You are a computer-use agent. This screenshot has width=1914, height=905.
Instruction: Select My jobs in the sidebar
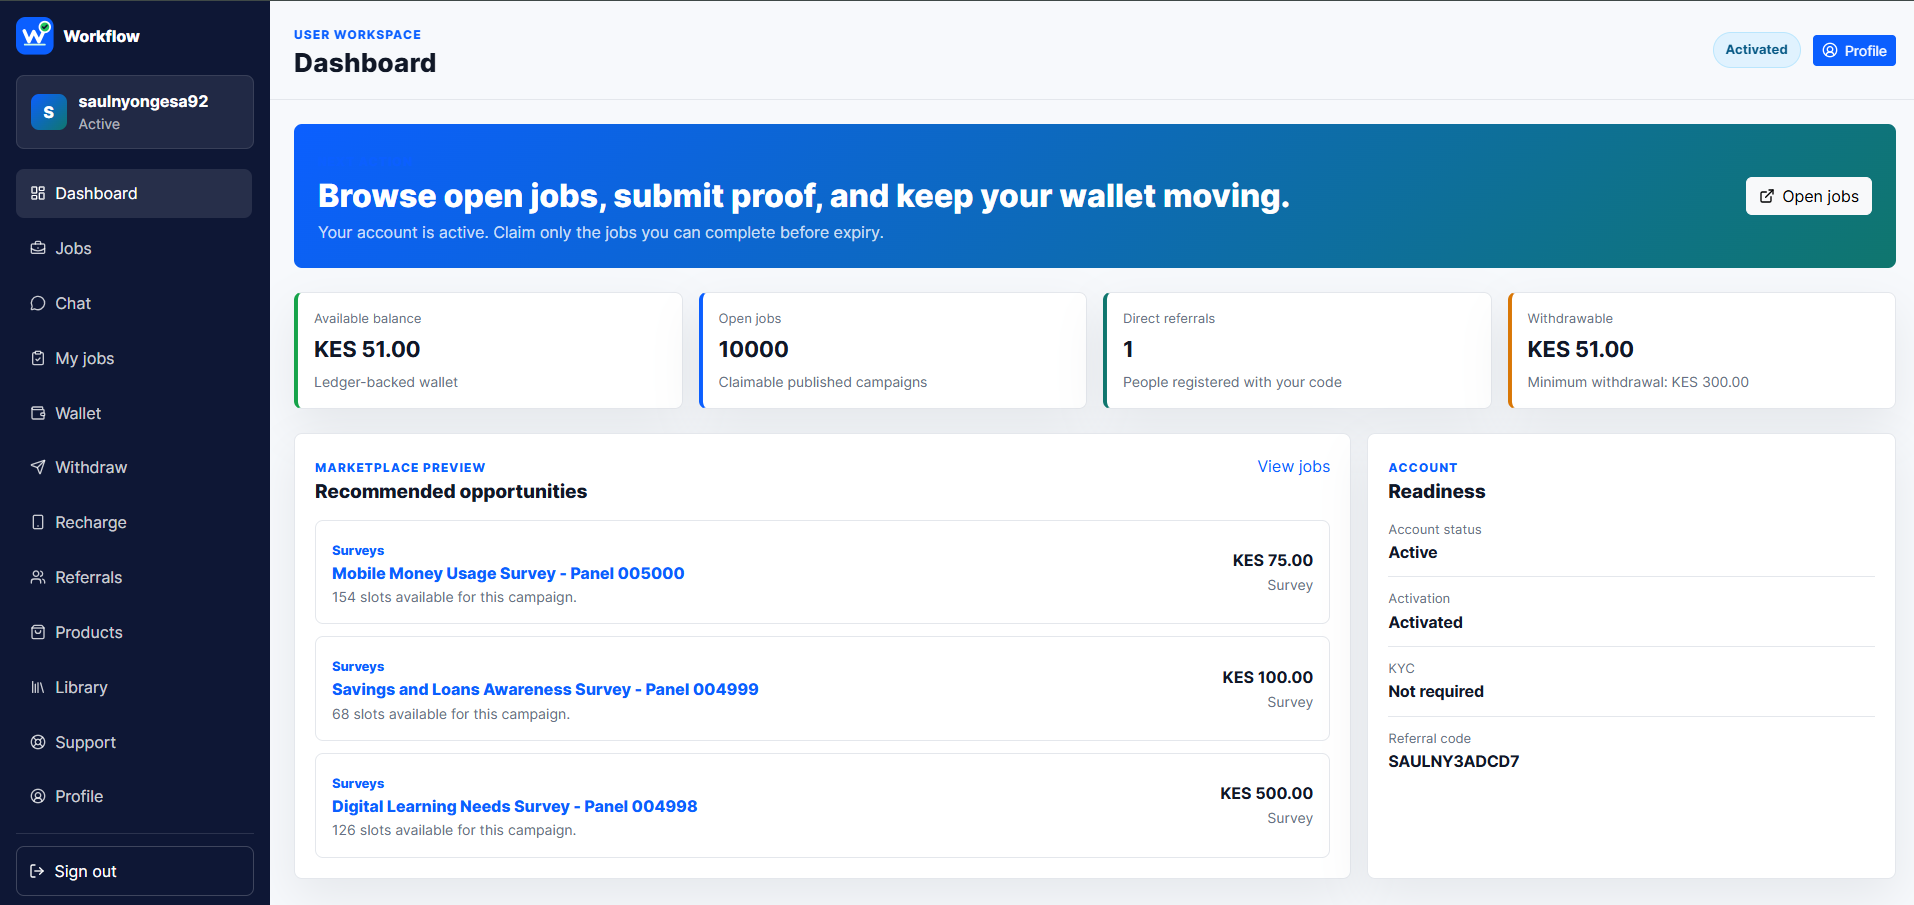[x=134, y=358]
